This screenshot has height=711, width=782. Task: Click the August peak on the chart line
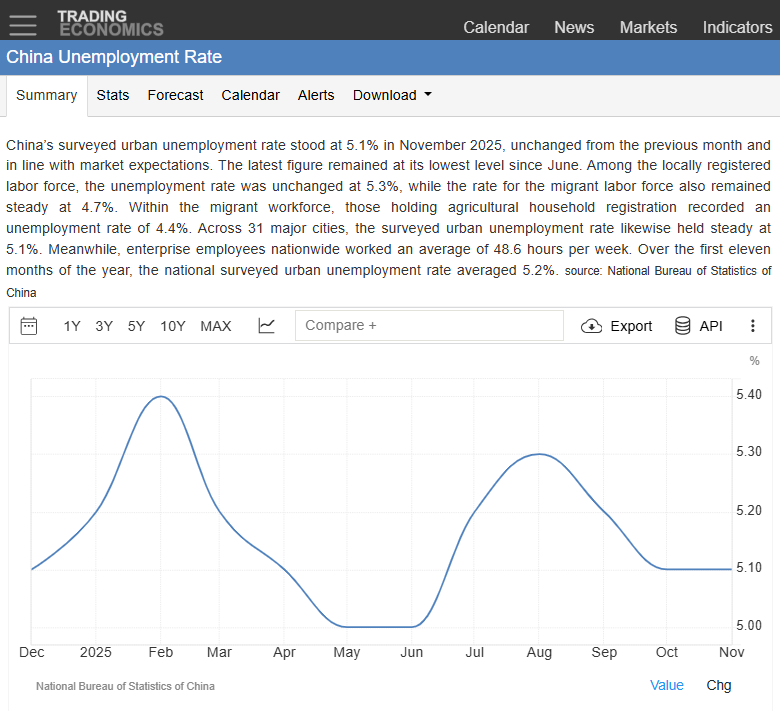coord(539,454)
